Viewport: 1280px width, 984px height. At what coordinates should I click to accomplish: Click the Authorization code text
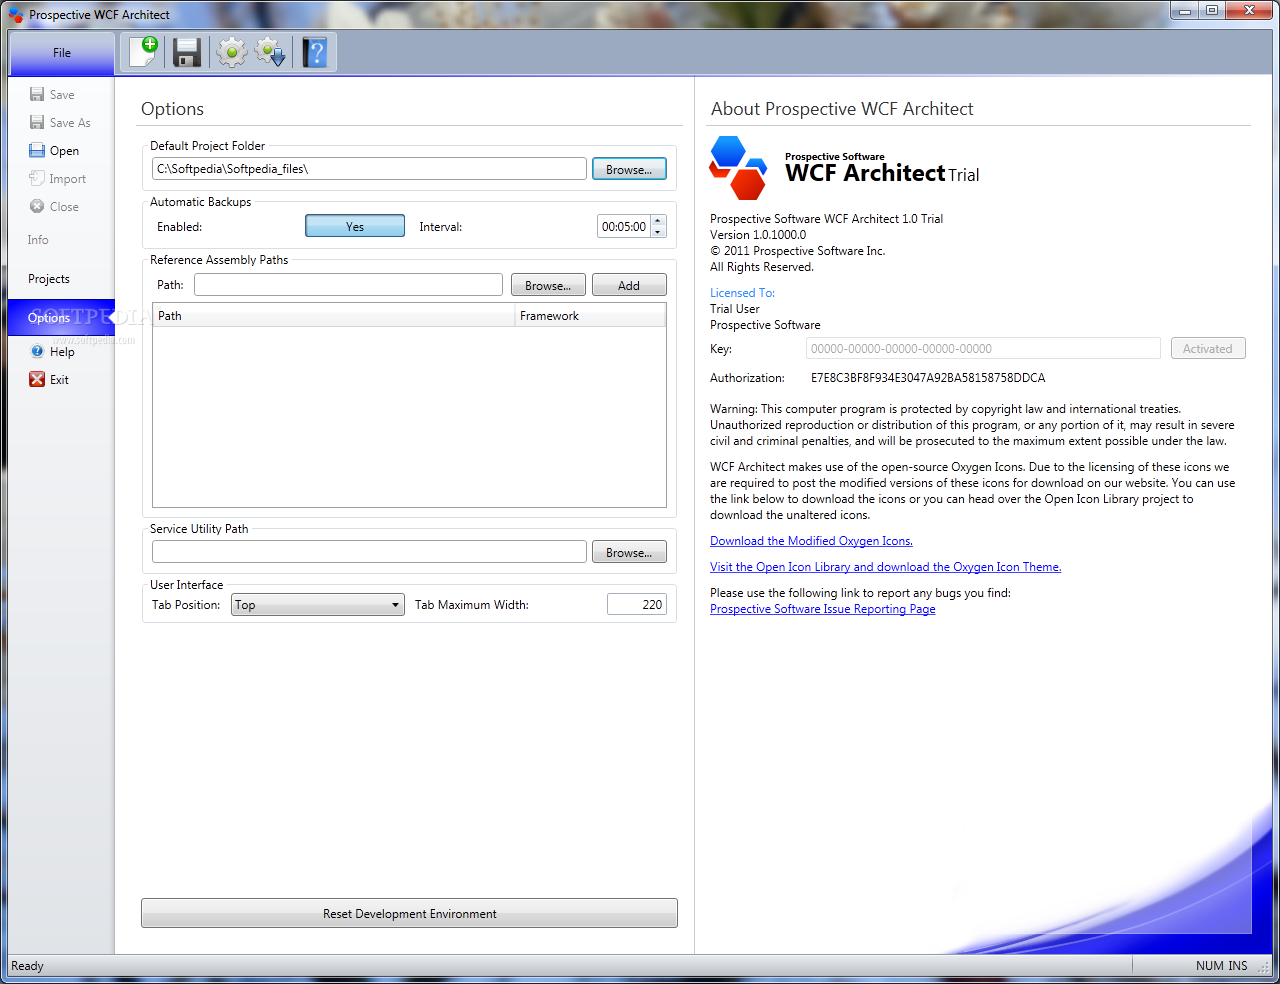[928, 378]
